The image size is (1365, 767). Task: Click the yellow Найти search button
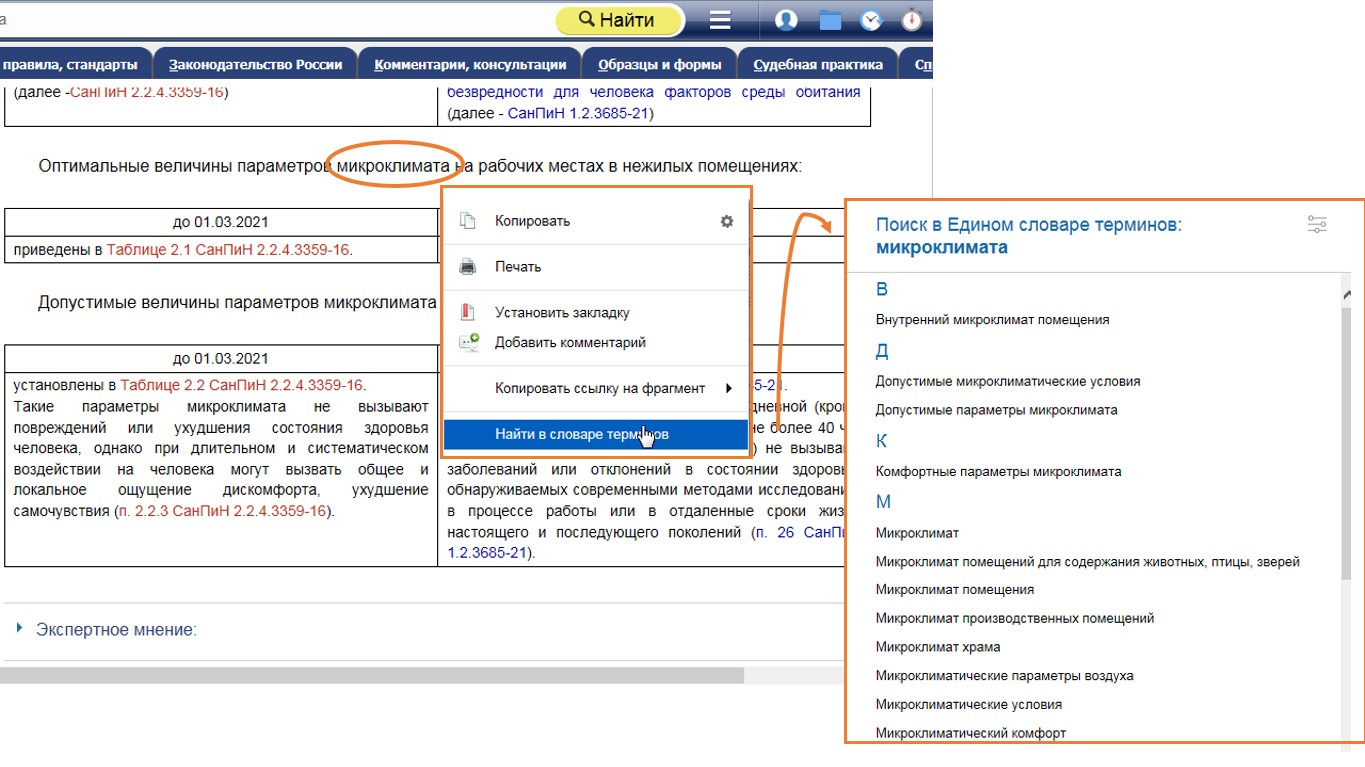pyautogui.click(x=619, y=19)
